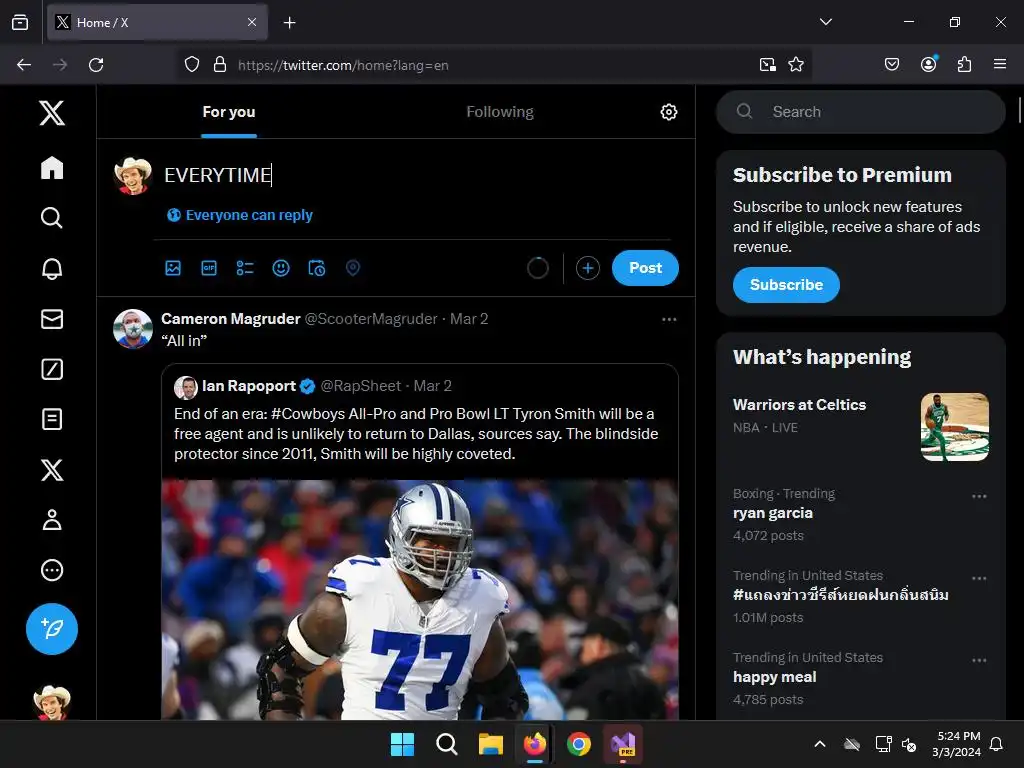
Task: Open Messages envelope in sidebar
Action: tap(52, 319)
